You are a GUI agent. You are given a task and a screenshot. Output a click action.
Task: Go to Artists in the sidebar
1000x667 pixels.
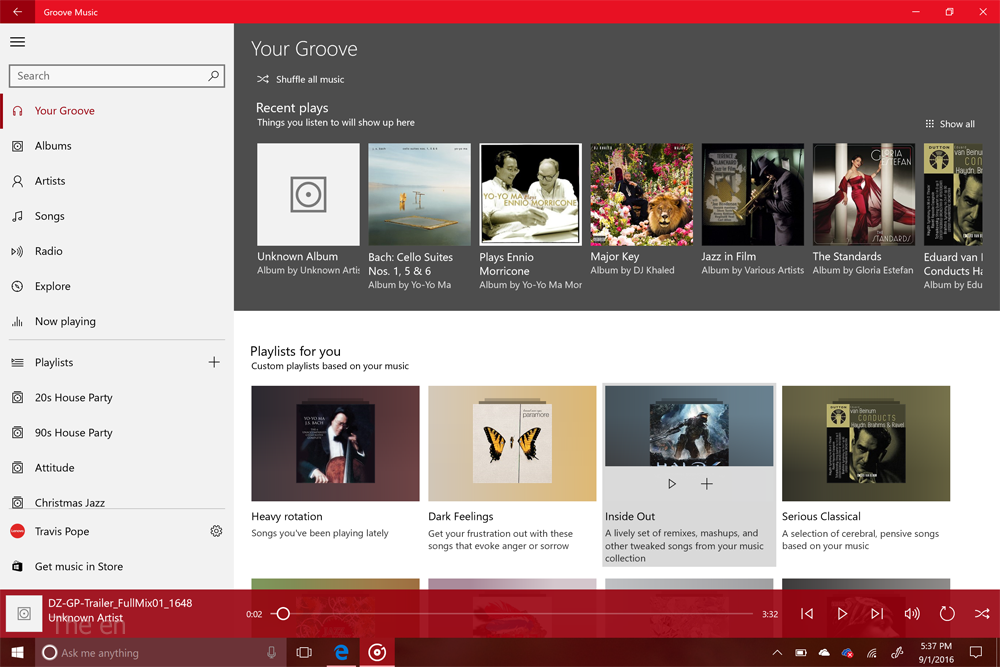pyautogui.click(x=117, y=181)
